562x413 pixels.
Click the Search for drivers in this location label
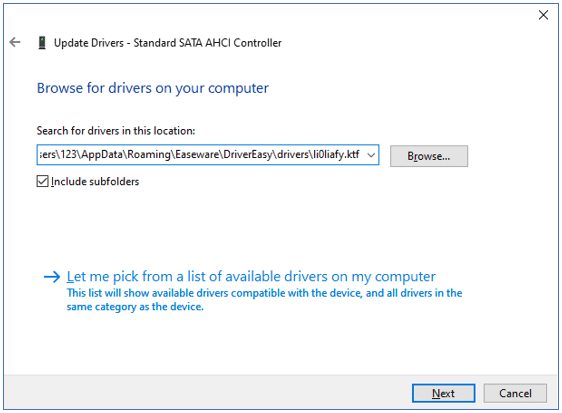click(x=116, y=131)
